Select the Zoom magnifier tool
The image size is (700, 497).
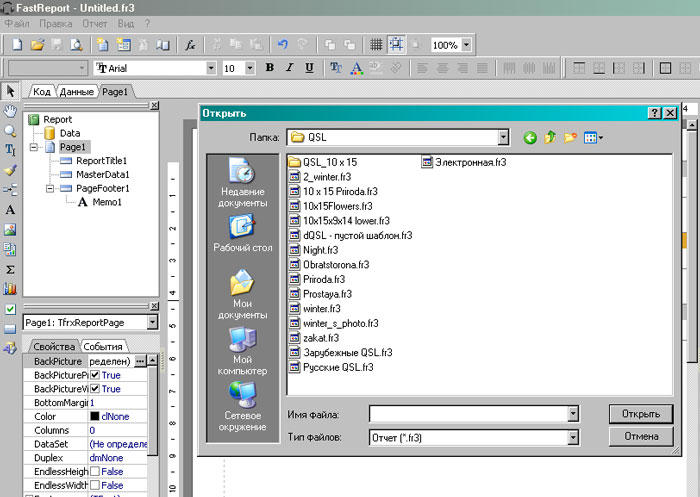(10, 131)
